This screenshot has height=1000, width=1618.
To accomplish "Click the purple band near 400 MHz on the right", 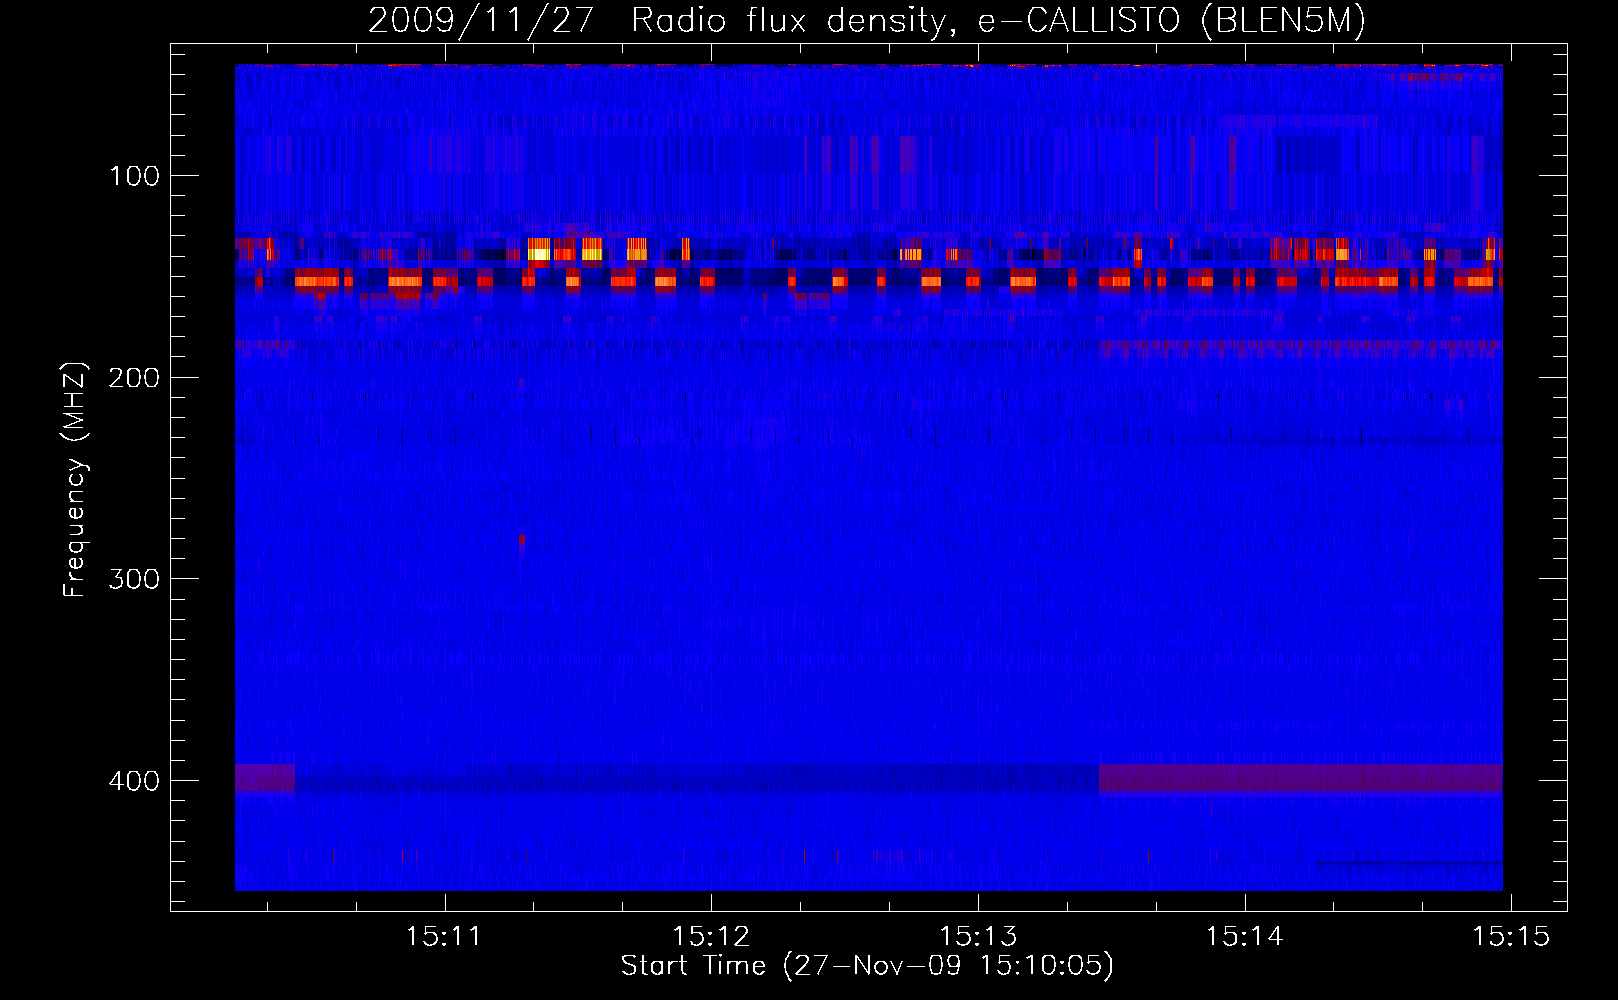I will click(x=1300, y=778).
